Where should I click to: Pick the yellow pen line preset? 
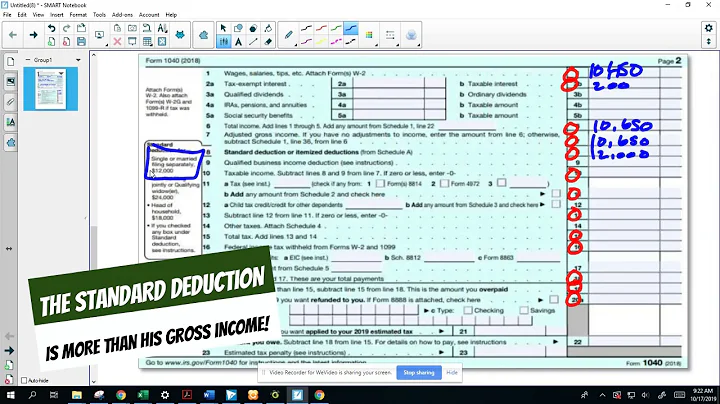click(x=321, y=42)
